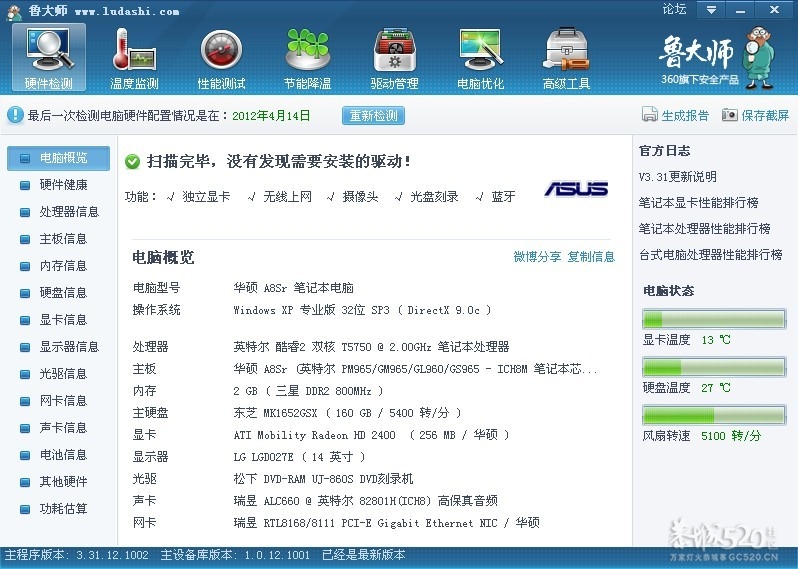Viewport: 798px width, 569px height.
Task: Open 笔记本显卡性能排行榜 link
Action: tap(699, 203)
